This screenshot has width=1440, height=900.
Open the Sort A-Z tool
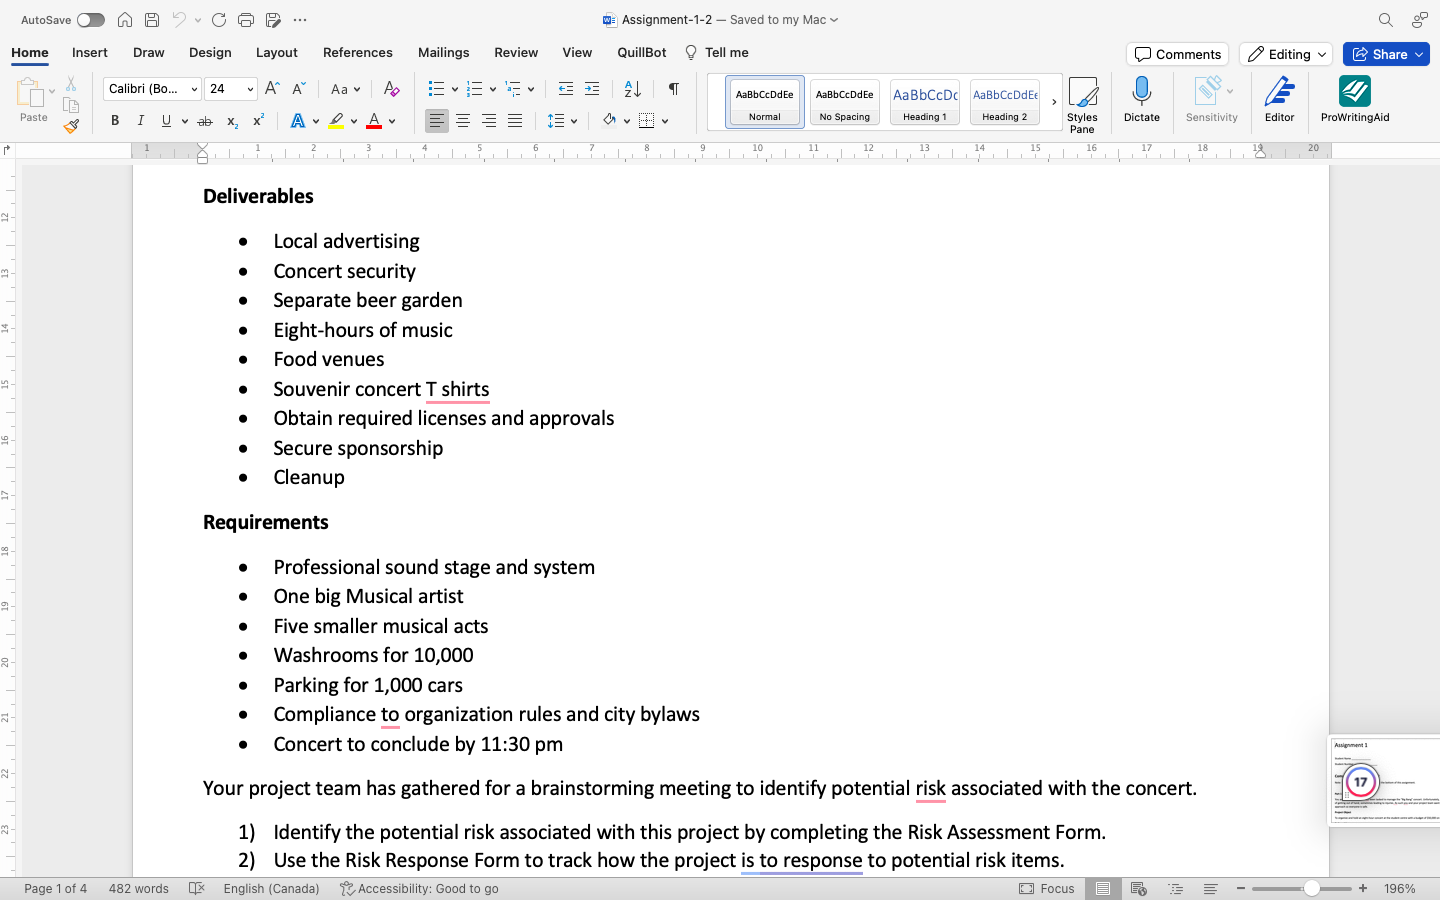point(630,88)
